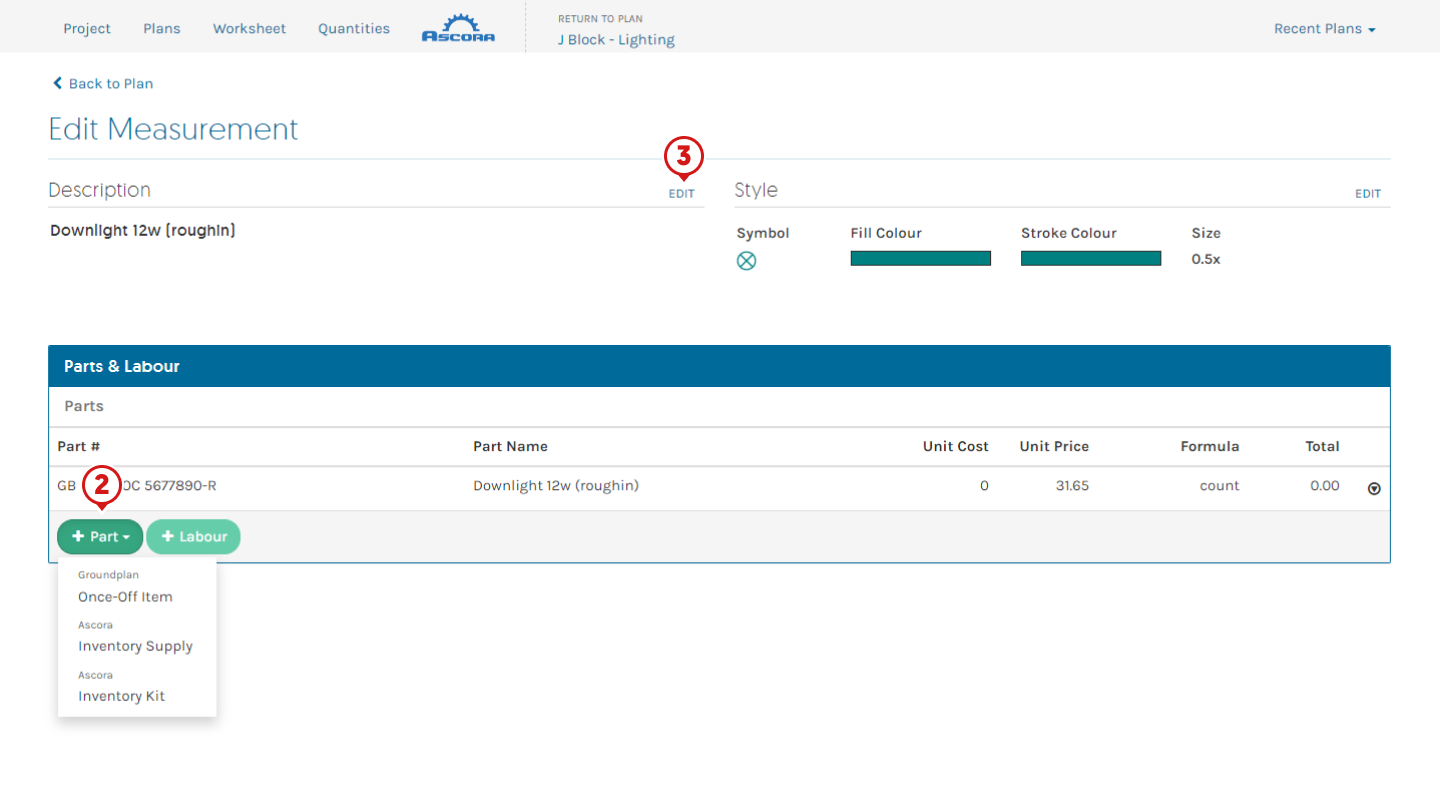Click the Unit Price value 31.65
Viewport: 1440px width, 802px height.
coord(1072,486)
